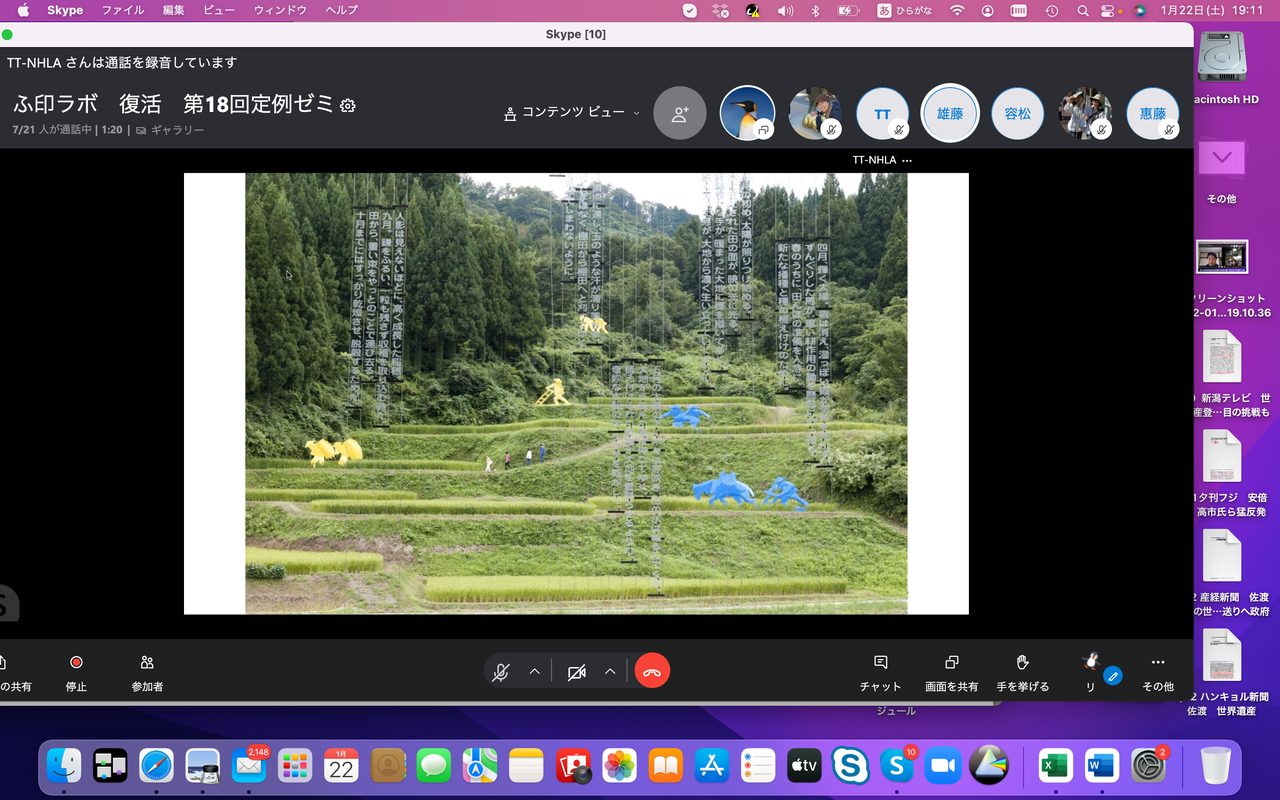Click 画面を共有 share screen
The image size is (1280, 800).
952,673
